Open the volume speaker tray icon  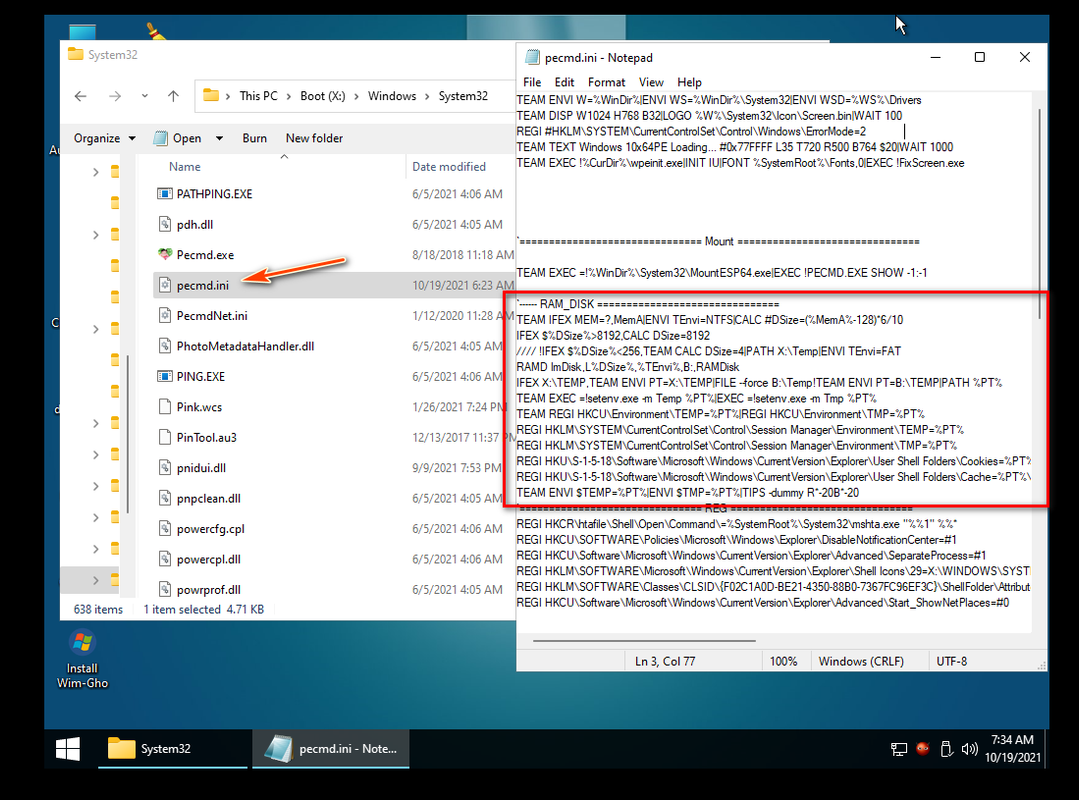pyautogui.click(x=970, y=749)
